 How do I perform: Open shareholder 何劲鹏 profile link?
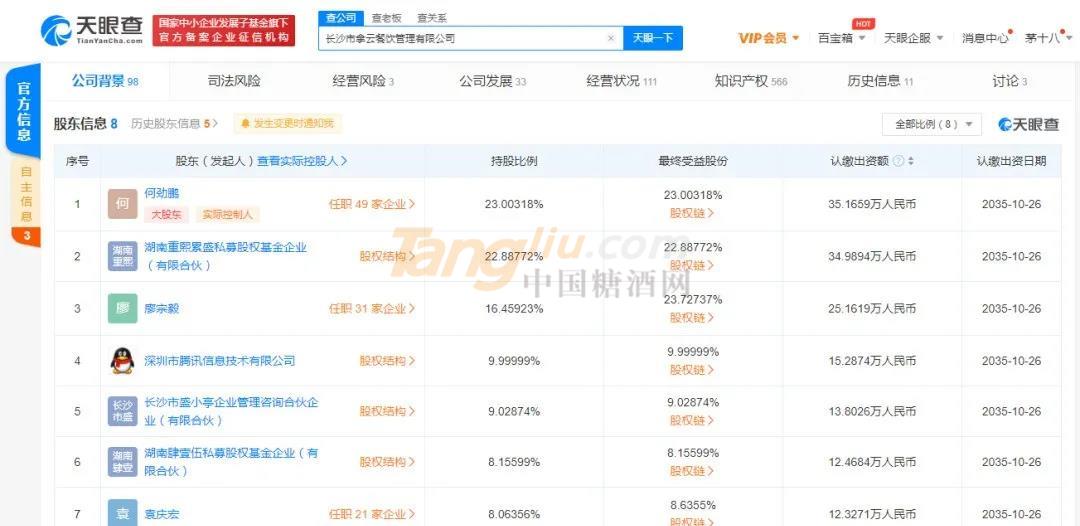(x=161, y=193)
